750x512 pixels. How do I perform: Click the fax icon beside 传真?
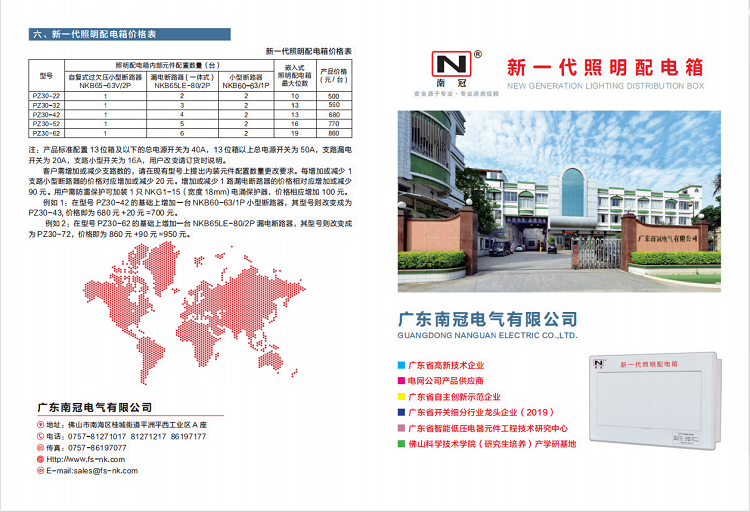click(40, 447)
